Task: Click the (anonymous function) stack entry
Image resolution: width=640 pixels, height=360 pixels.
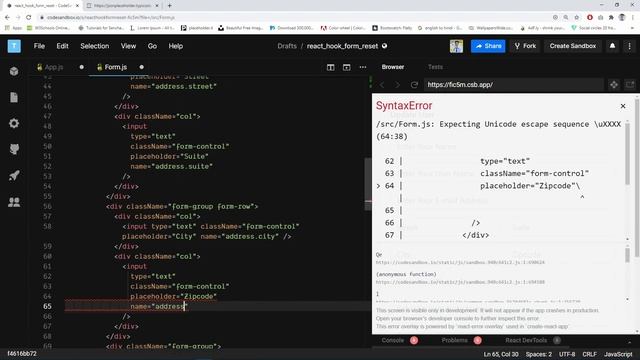Action: click(x=406, y=274)
